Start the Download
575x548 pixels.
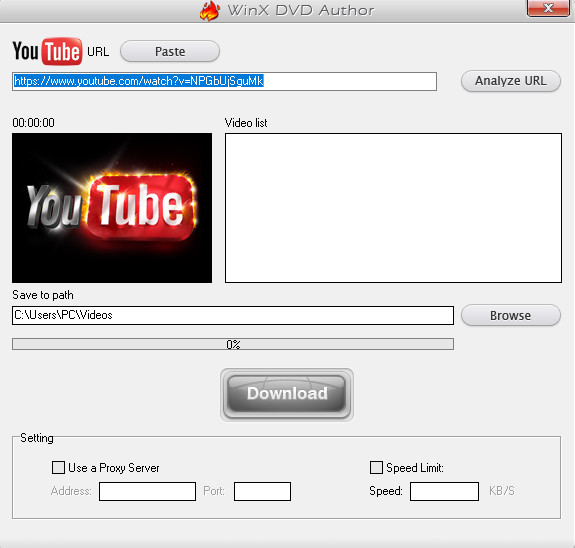coord(287,394)
